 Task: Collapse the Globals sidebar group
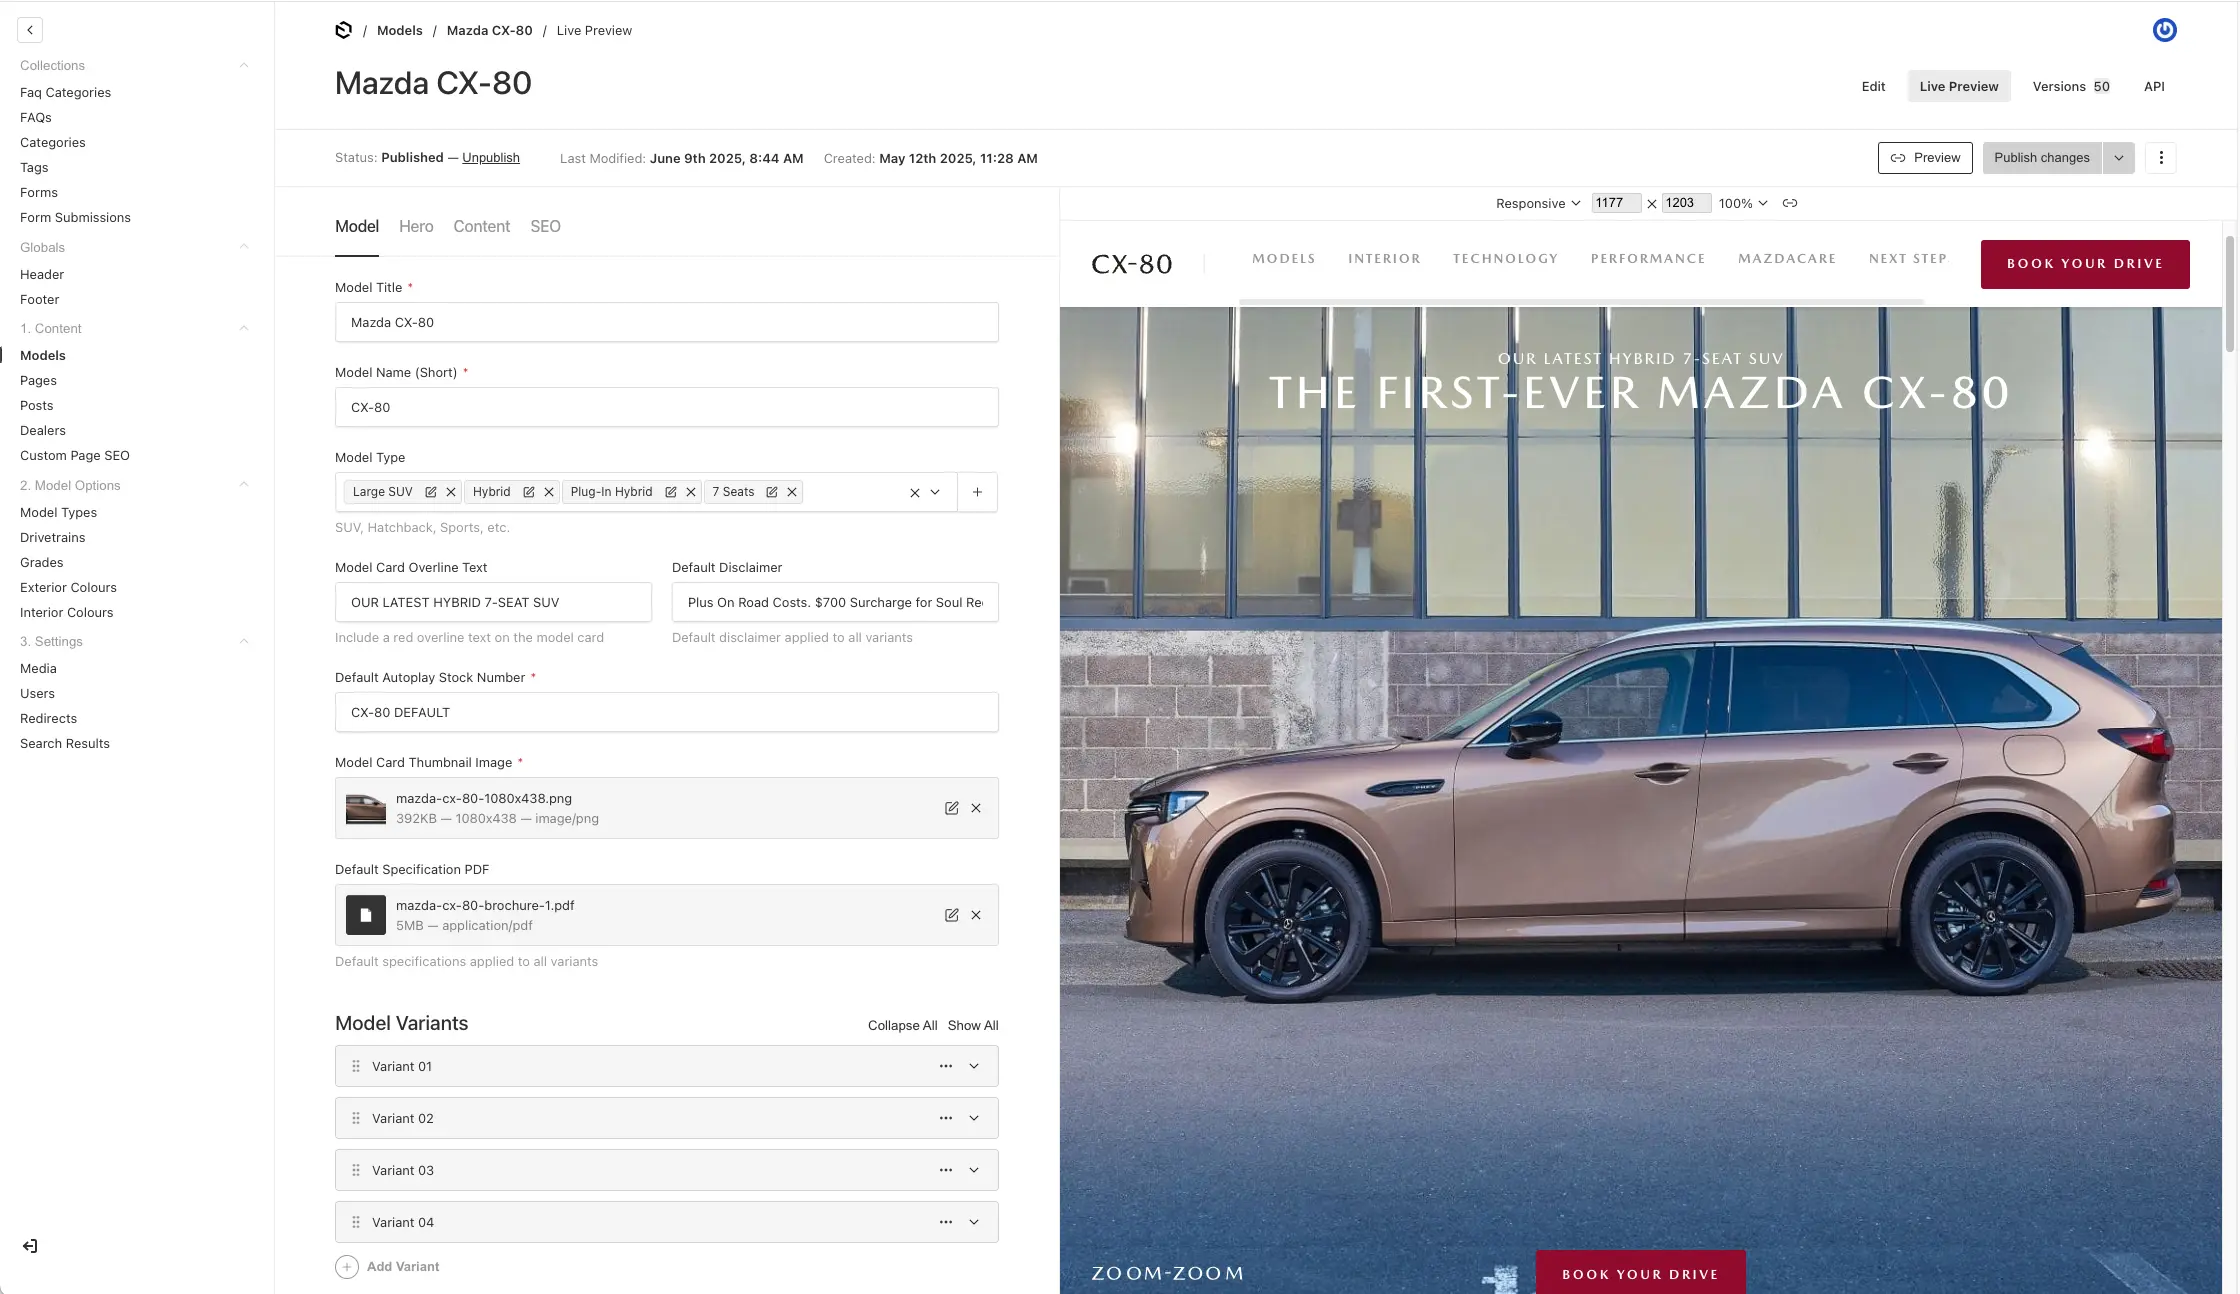click(244, 247)
